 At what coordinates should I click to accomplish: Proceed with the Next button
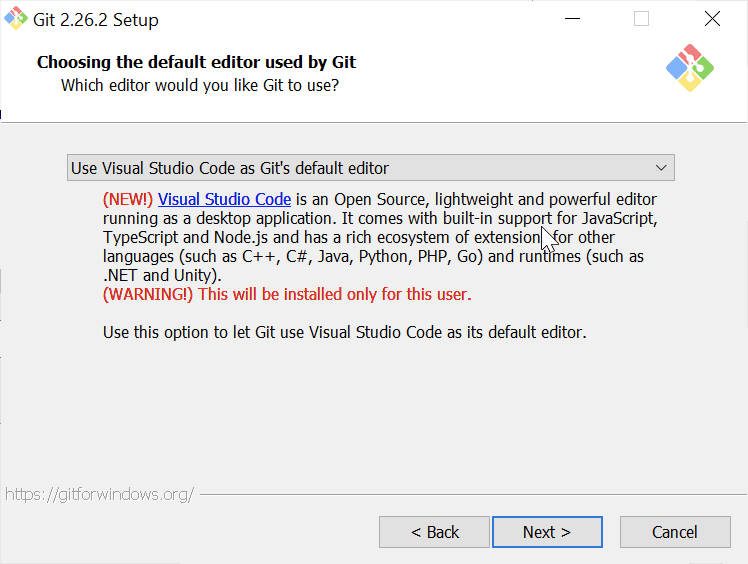click(547, 532)
